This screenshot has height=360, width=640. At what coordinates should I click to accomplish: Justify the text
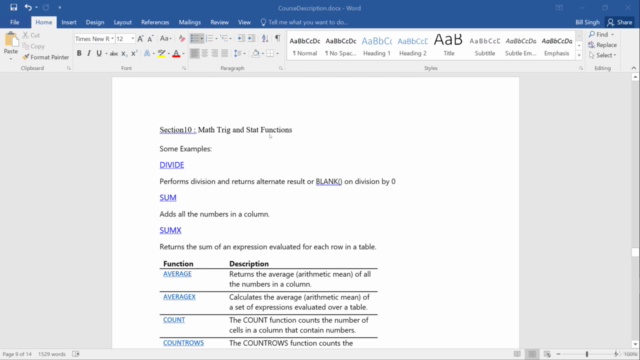pyautogui.click(x=224, y=53)
